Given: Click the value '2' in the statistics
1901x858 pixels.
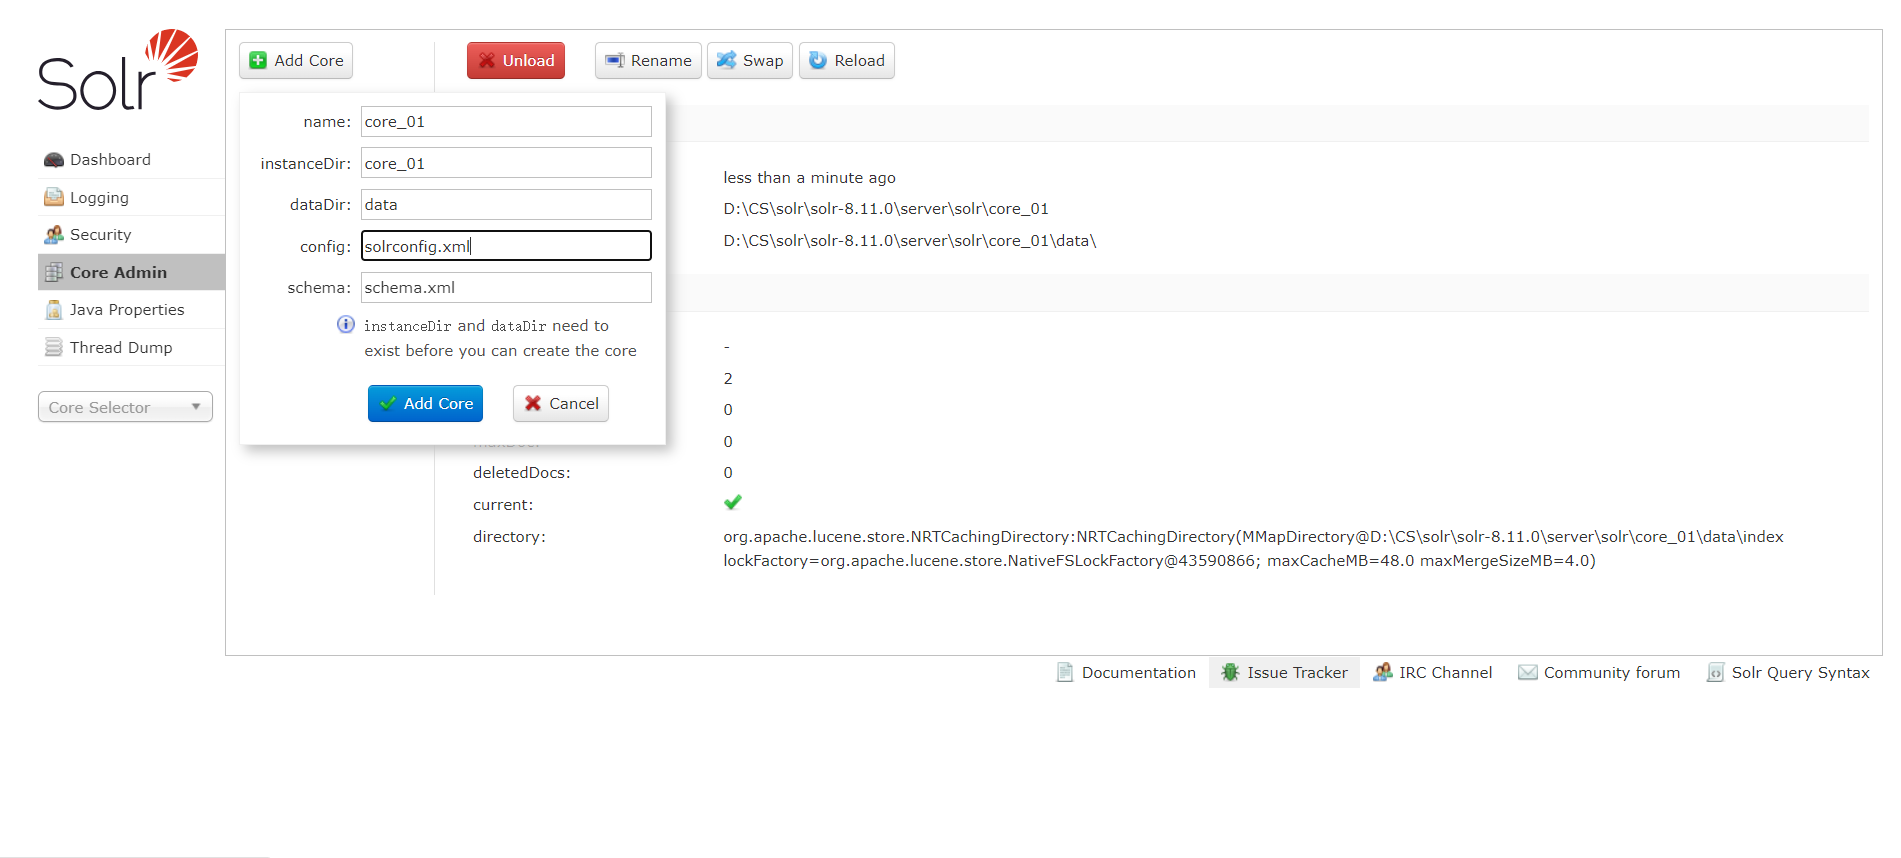Looking at the screenshot, I should [x=728, y=378].
